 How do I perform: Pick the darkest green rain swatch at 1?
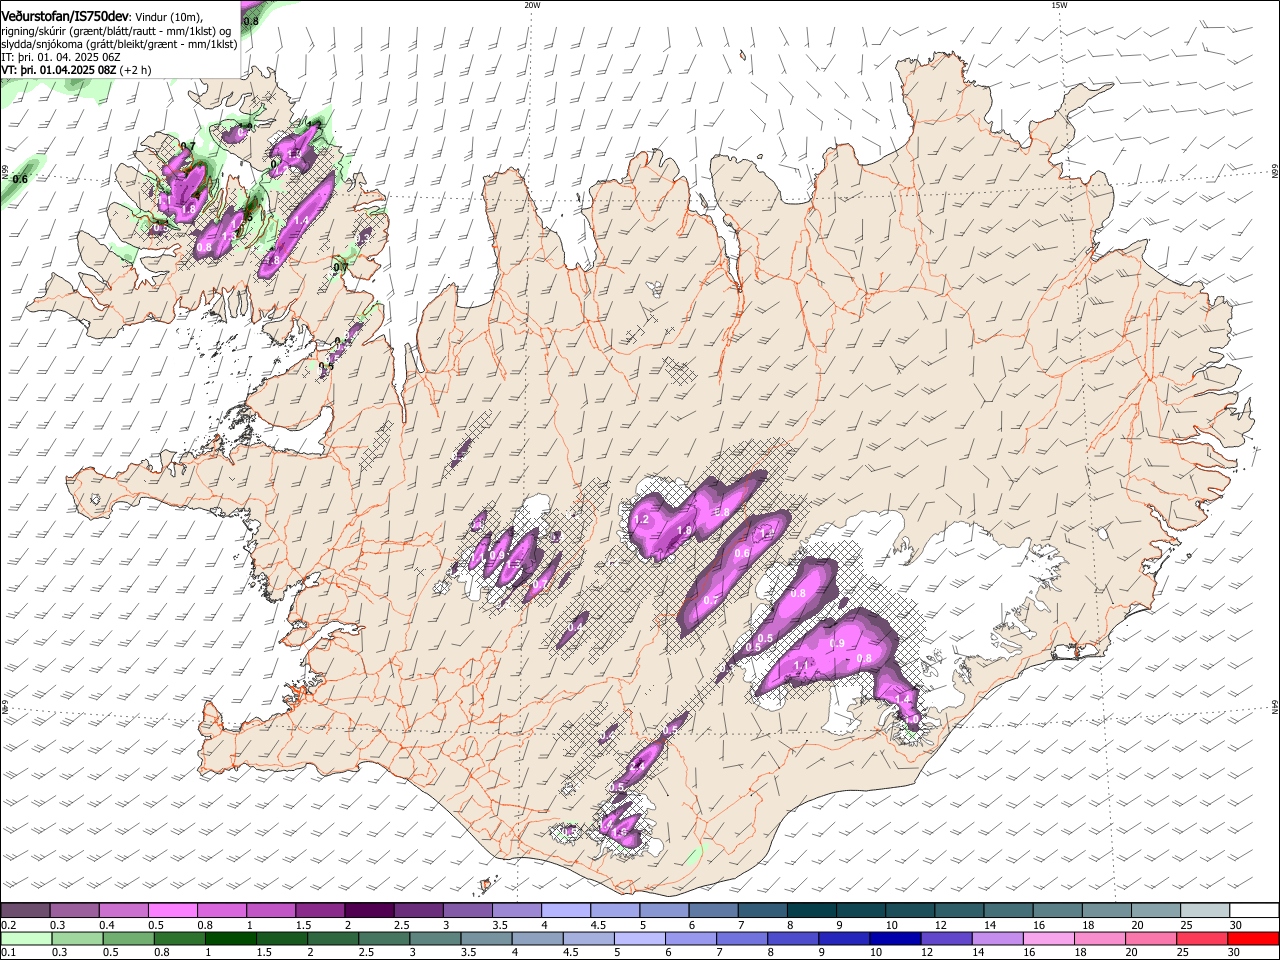230,939
